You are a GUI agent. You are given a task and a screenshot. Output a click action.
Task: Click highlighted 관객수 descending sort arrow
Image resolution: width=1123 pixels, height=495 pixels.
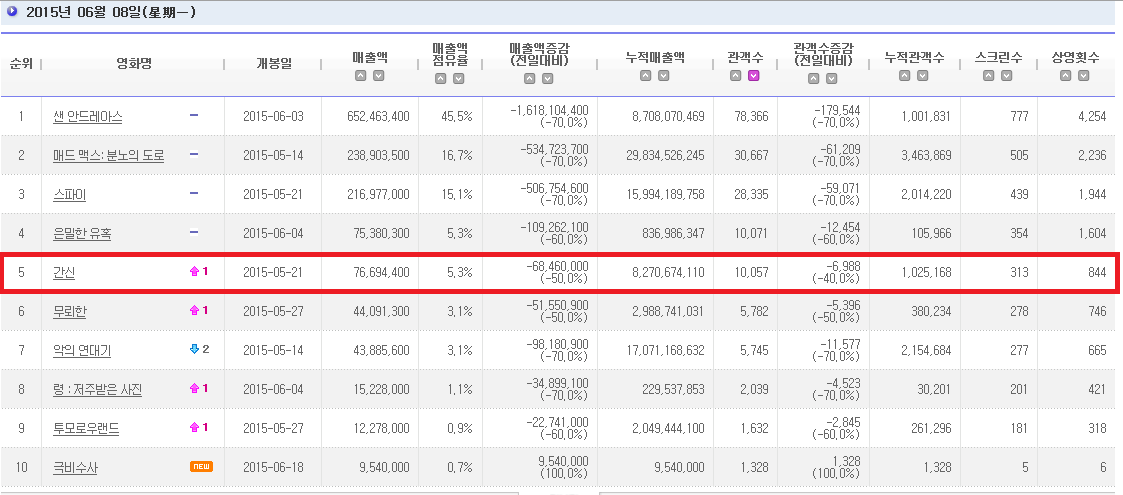(753, 76)
